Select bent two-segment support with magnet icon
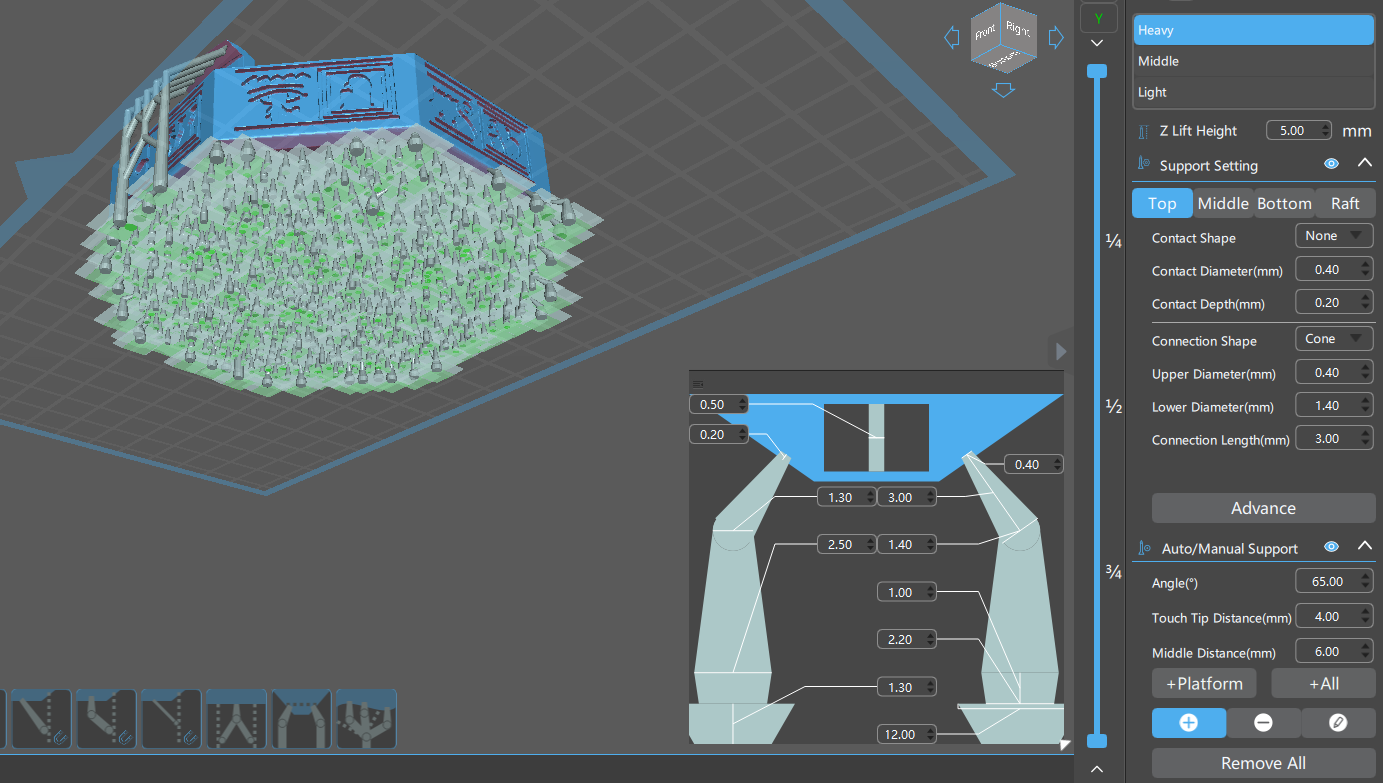Viewport: 1383px width, 783px height. click(106, 719)
